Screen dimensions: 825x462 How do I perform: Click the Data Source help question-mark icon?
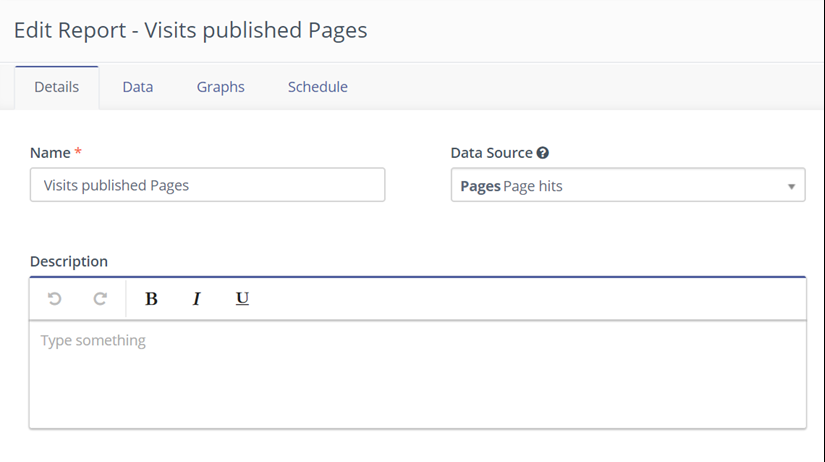click(x=543, y=153)
